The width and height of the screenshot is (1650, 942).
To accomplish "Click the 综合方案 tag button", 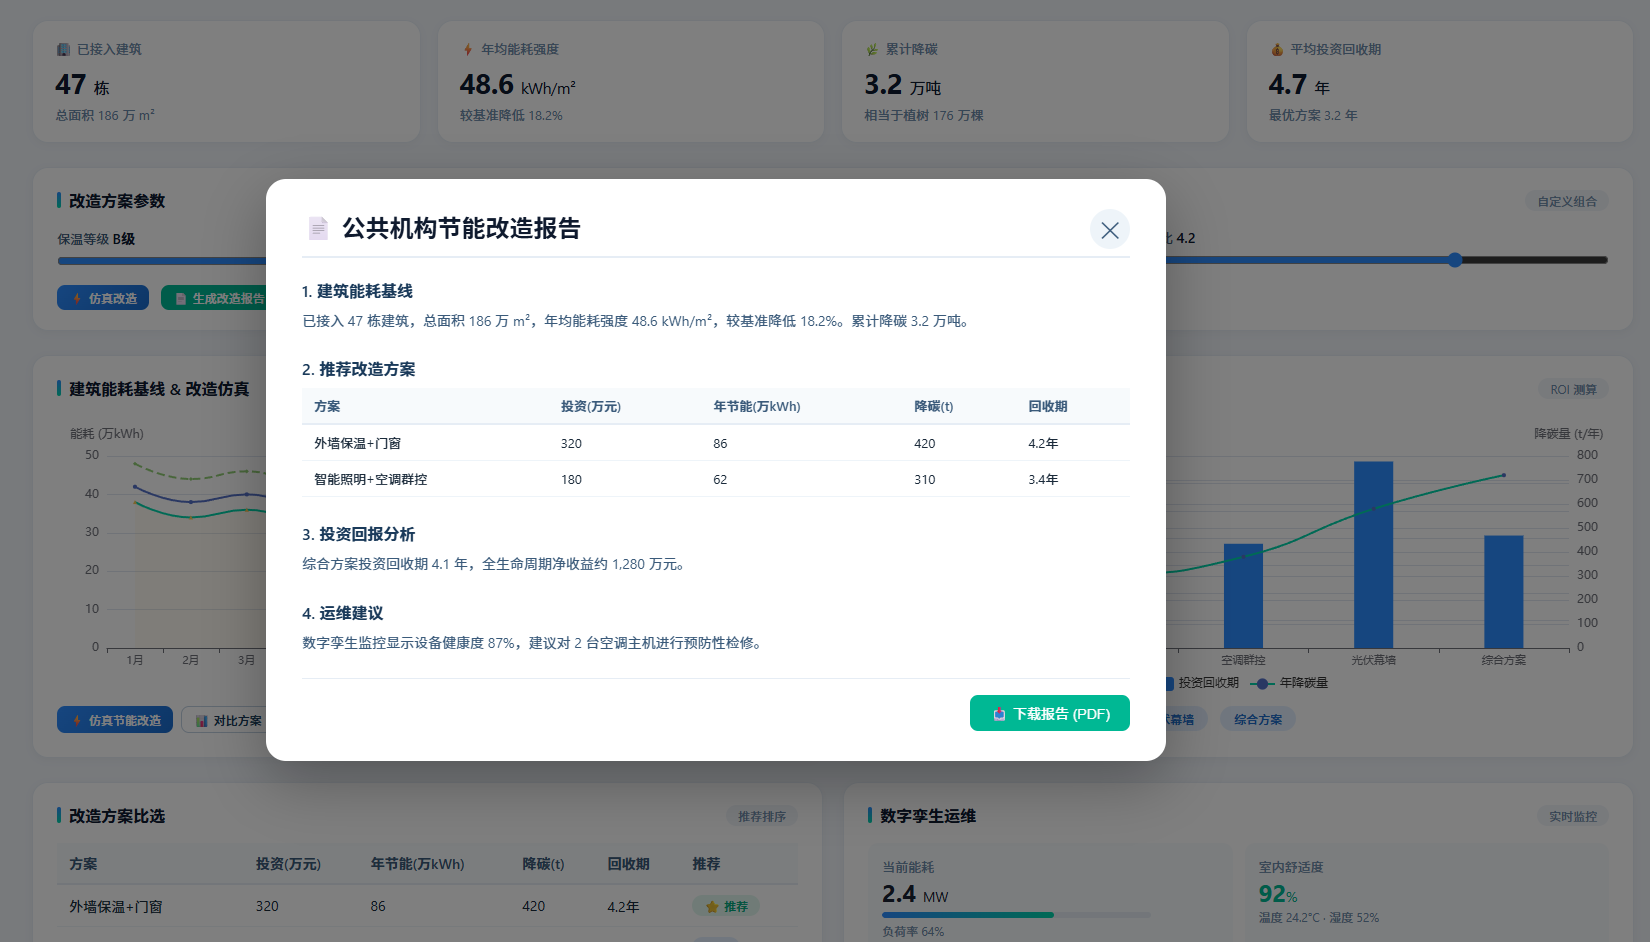I will (x=1258, y=719).
